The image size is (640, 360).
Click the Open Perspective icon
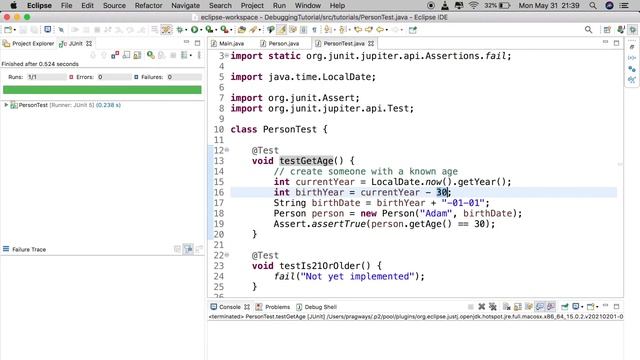coord(607,30)
